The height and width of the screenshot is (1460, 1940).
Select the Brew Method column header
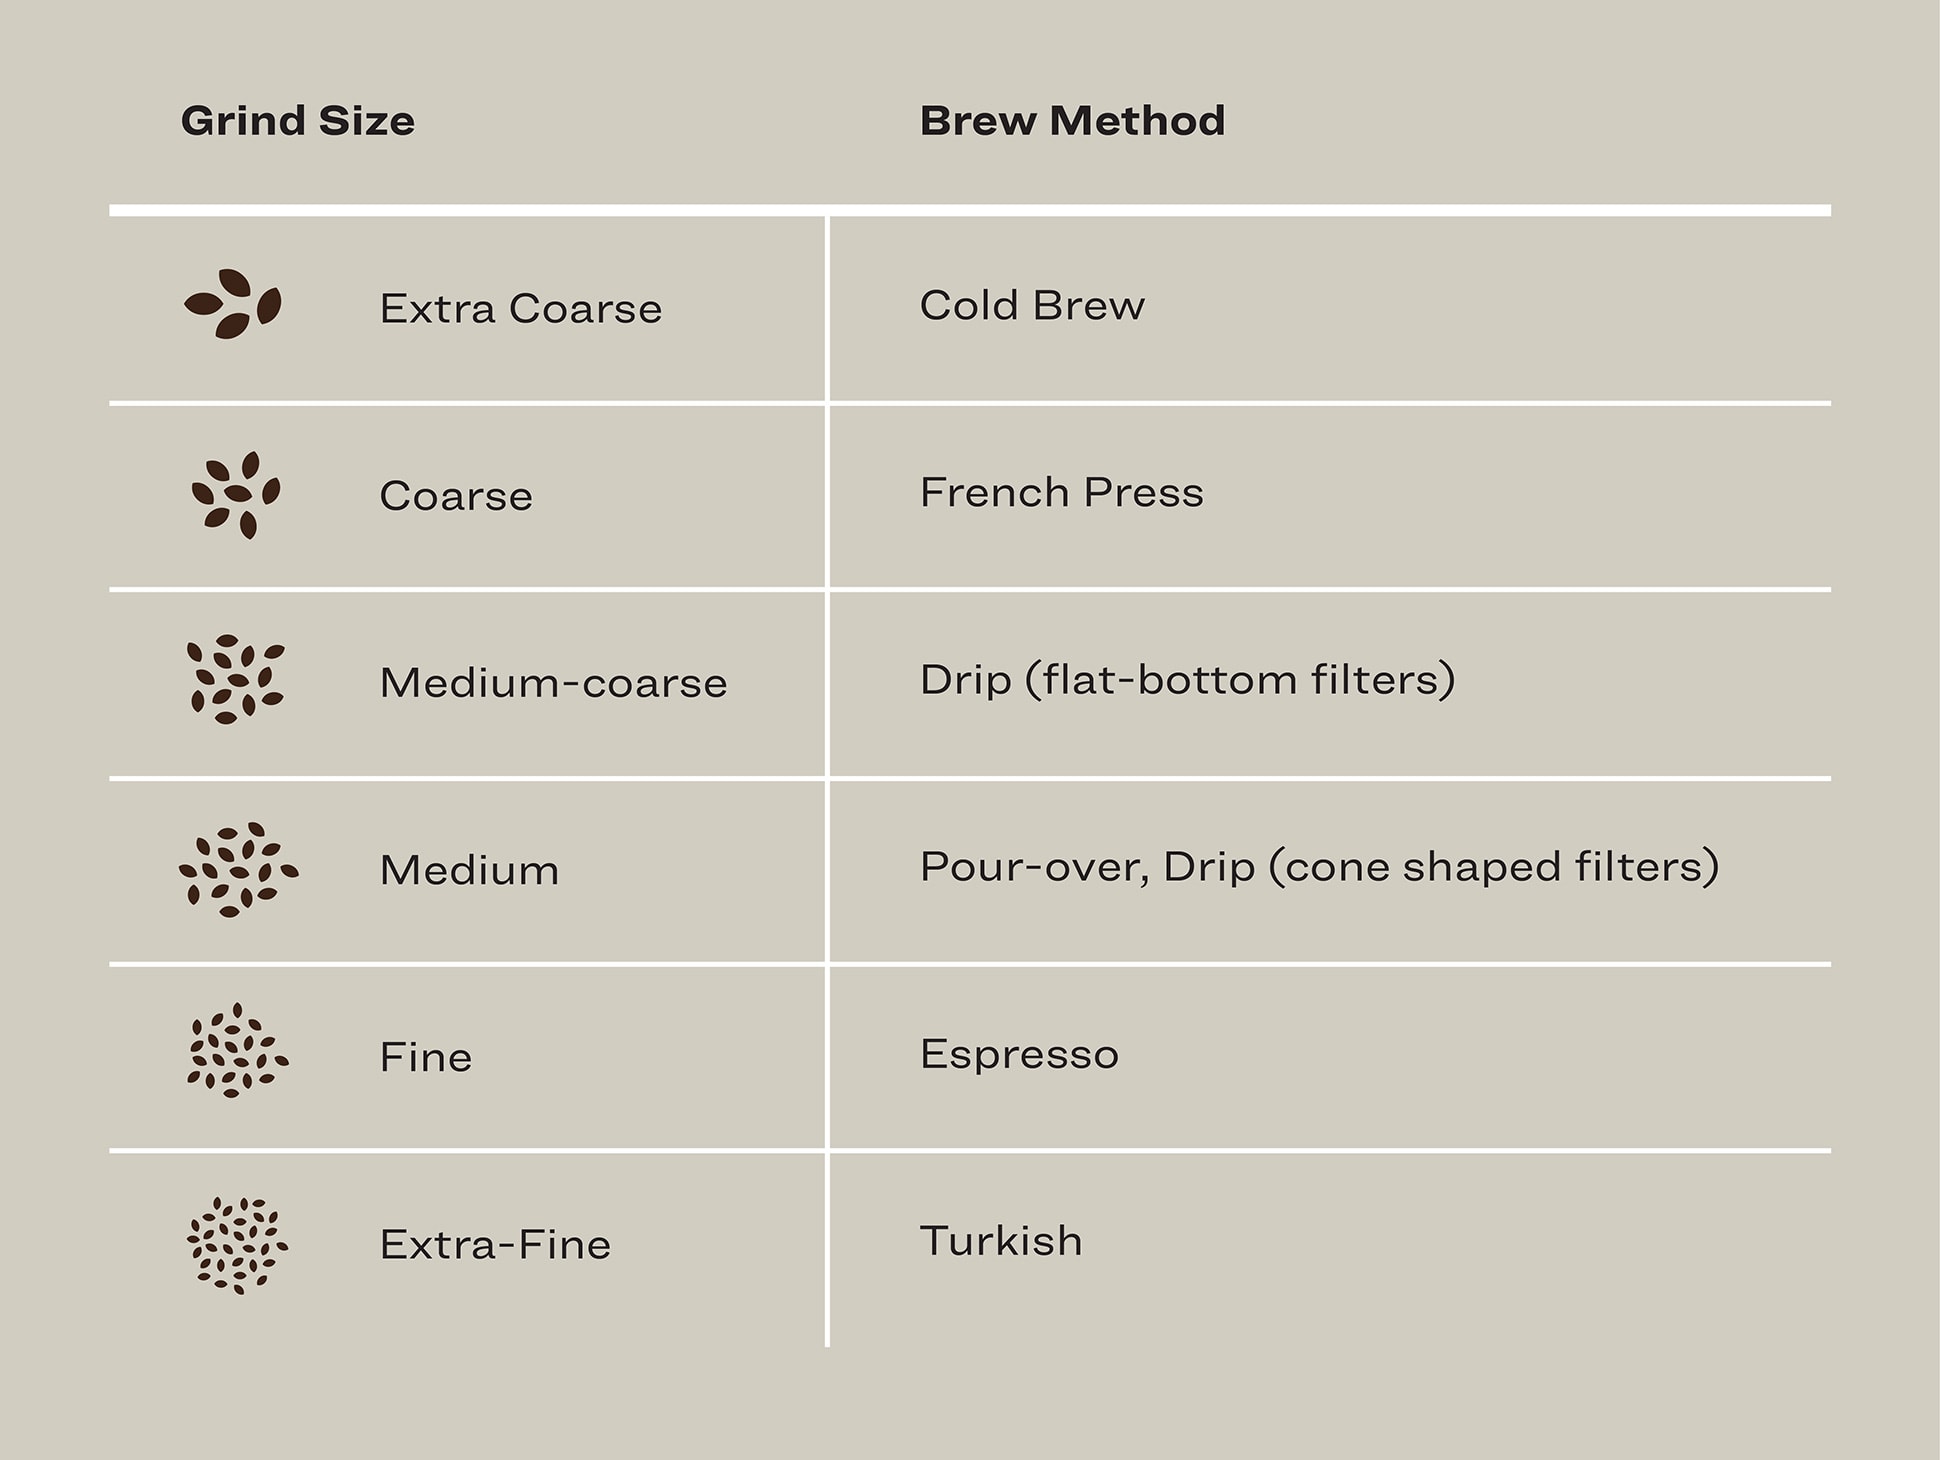(x=1072, y=121)
